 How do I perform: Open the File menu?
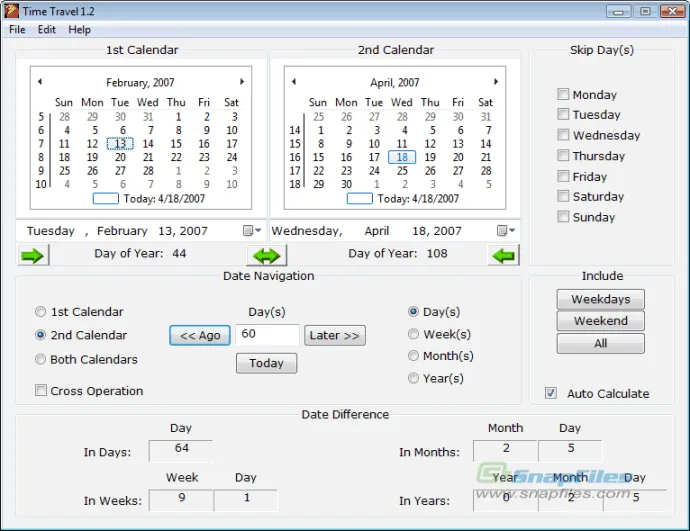pyautogui.click(x=17, y=29)
